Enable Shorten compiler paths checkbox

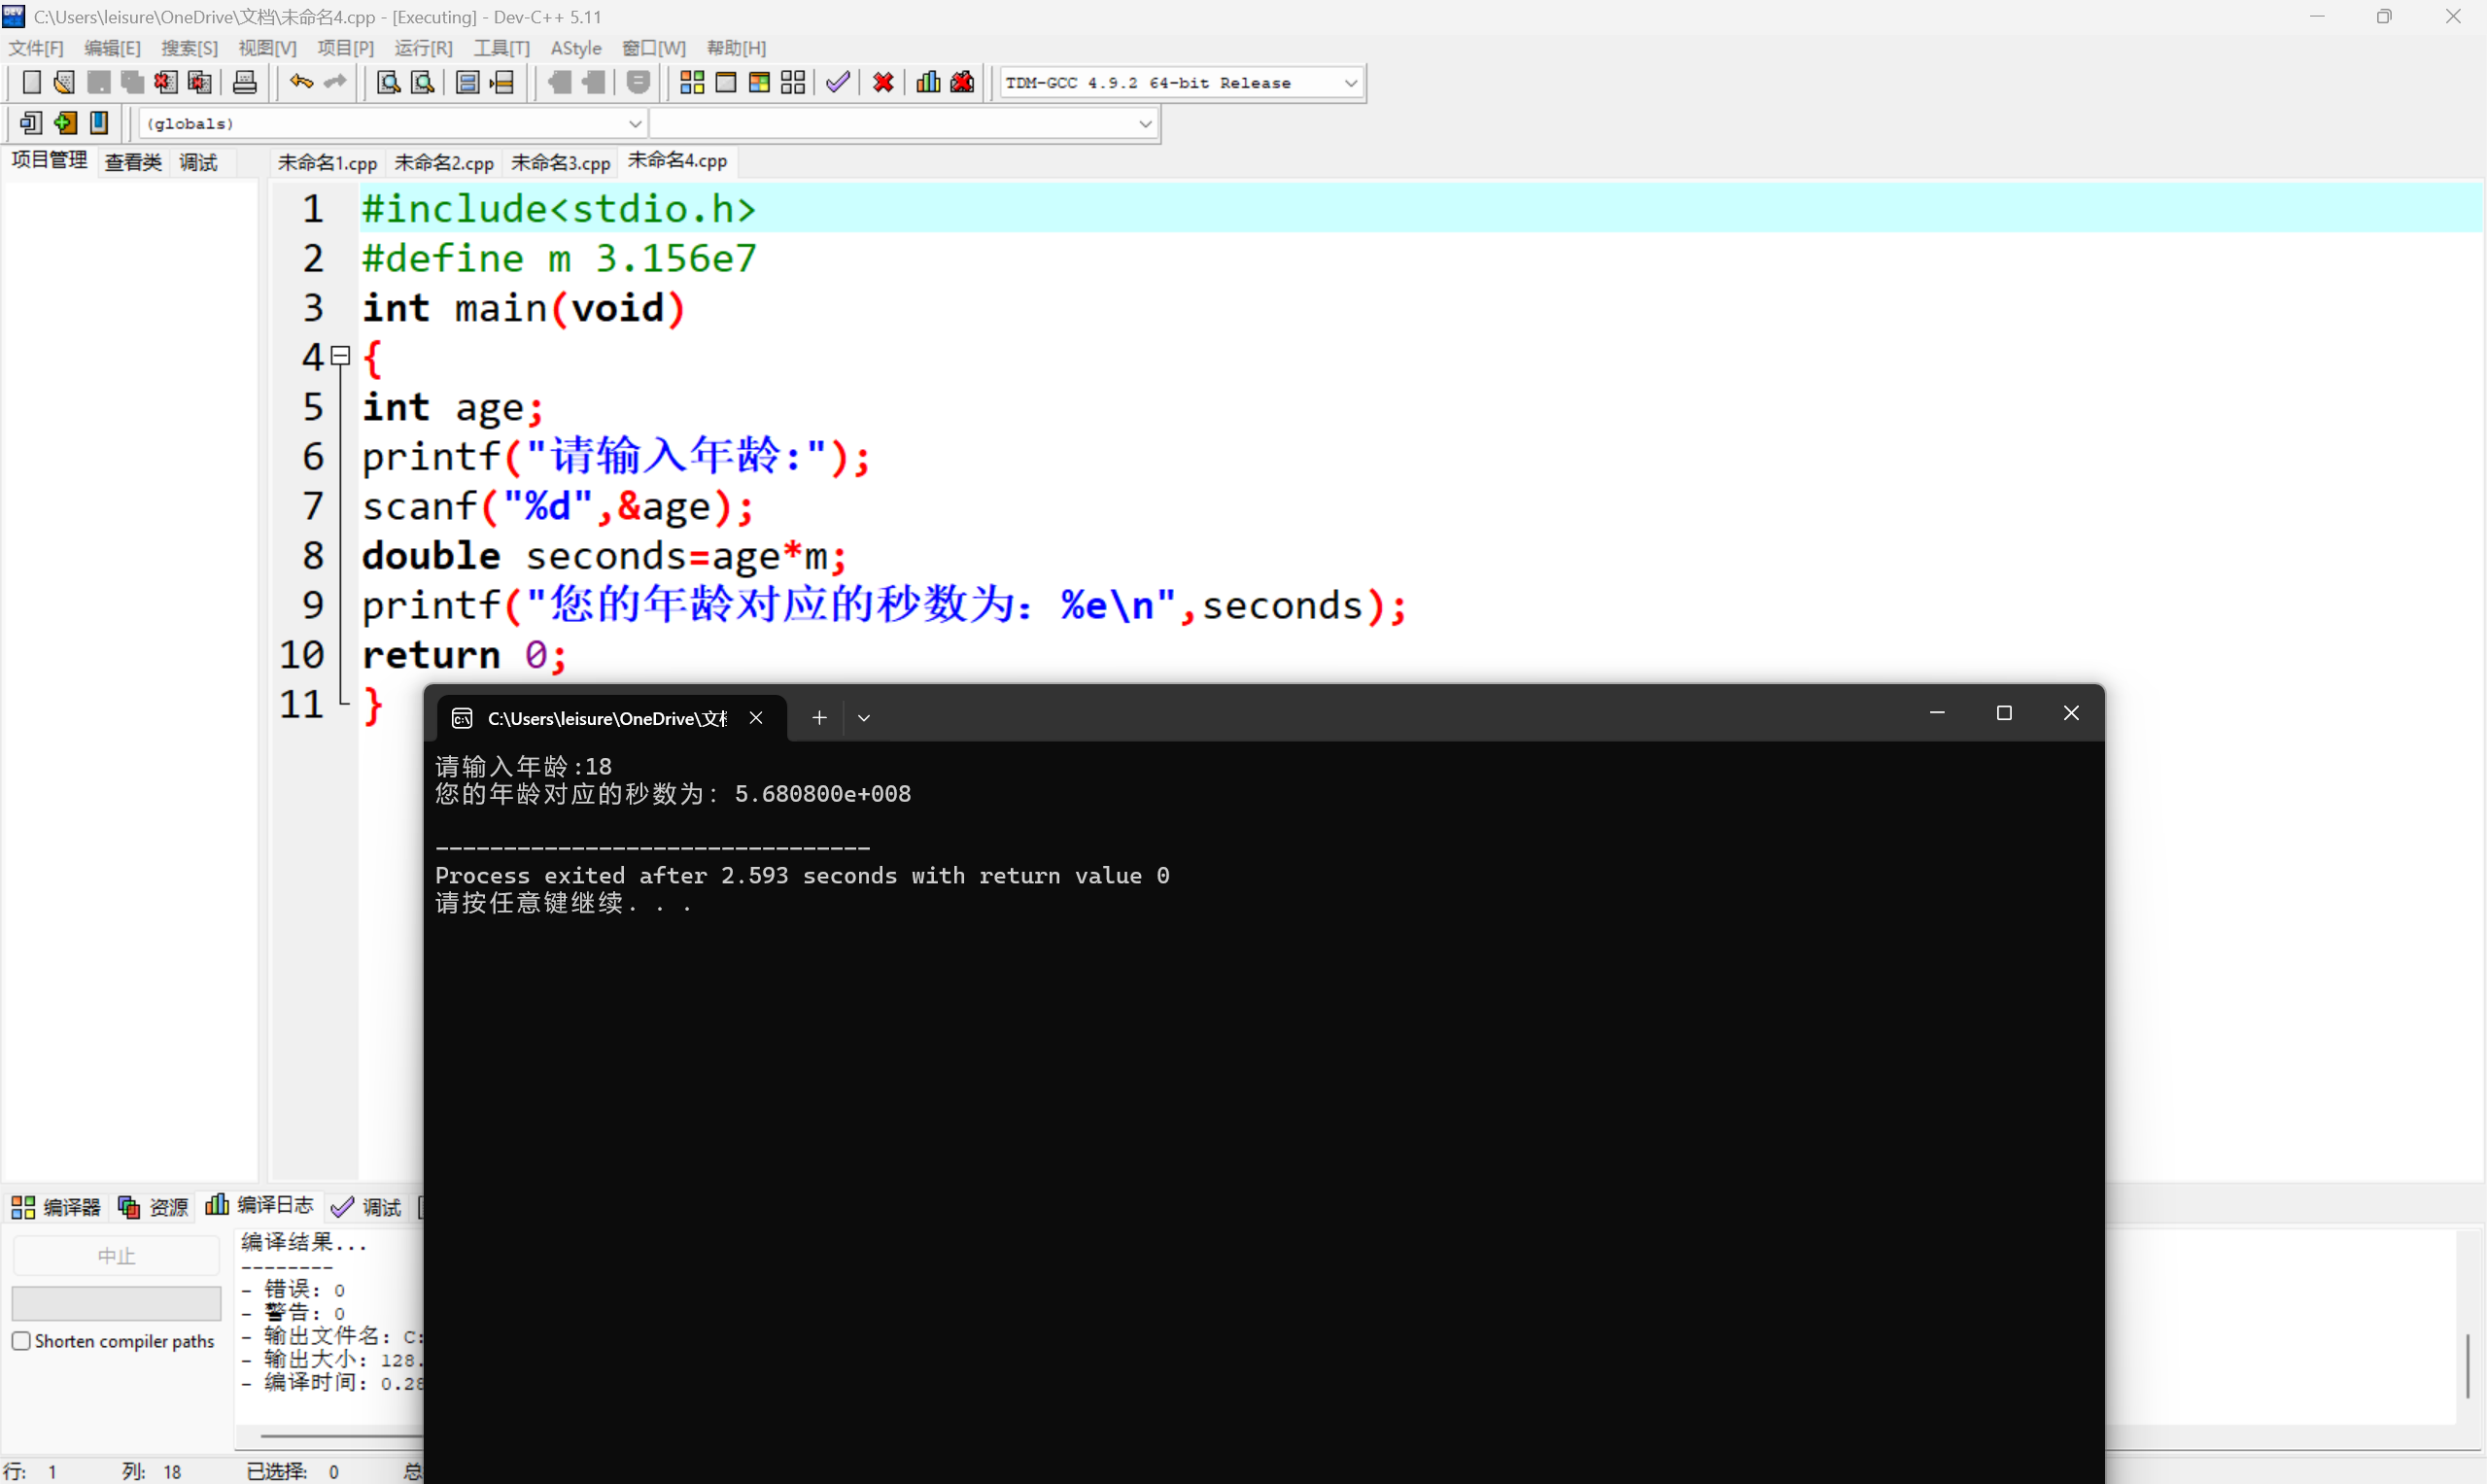[21, 1340]
